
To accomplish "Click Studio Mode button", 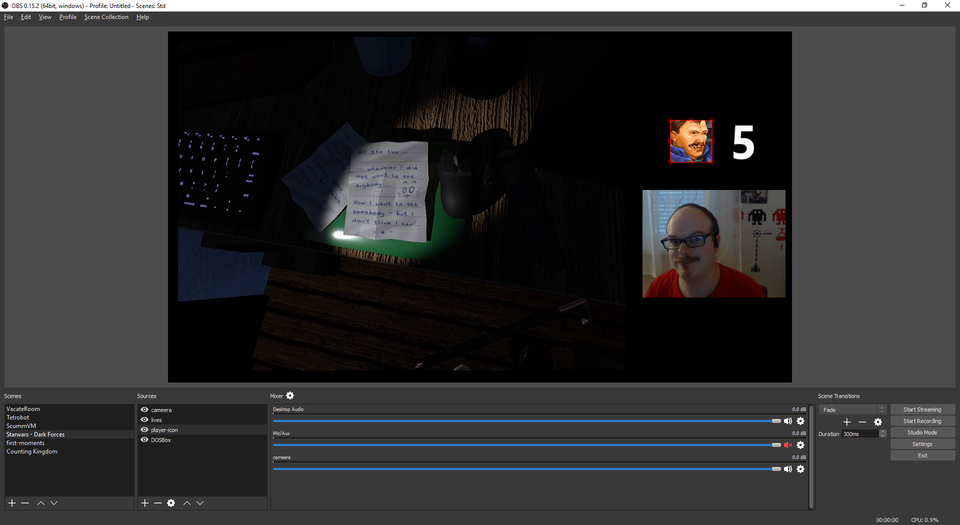I will [922, 433].
